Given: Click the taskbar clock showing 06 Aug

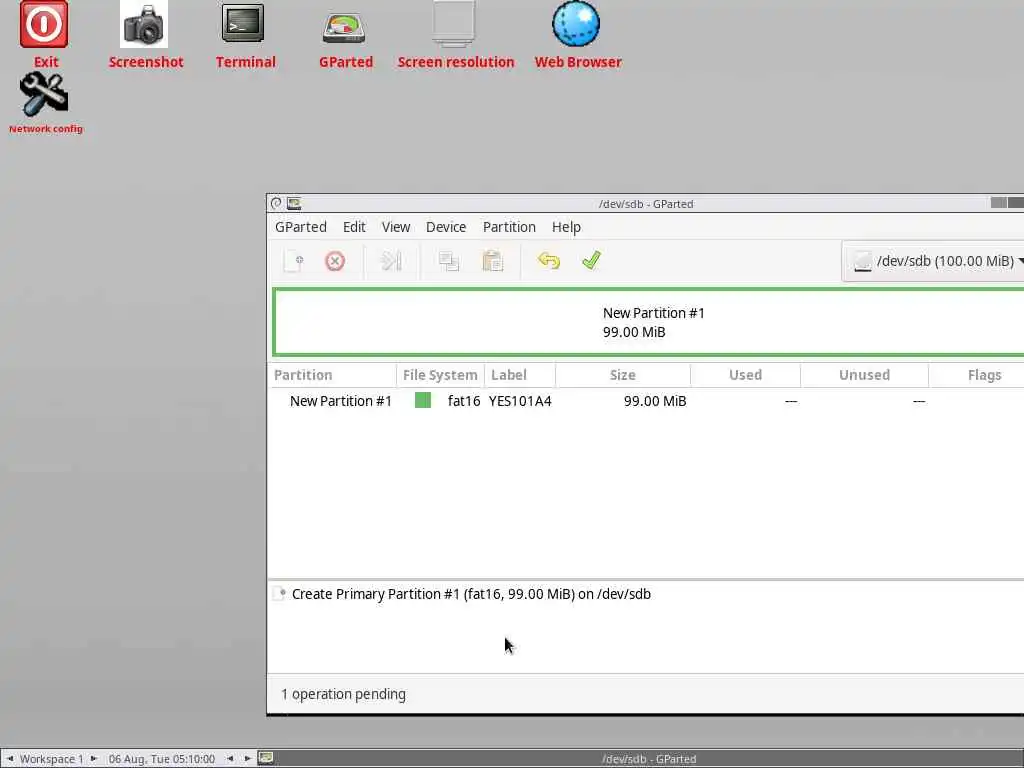Looking at the screenshot, I should (x=161, y=759).
